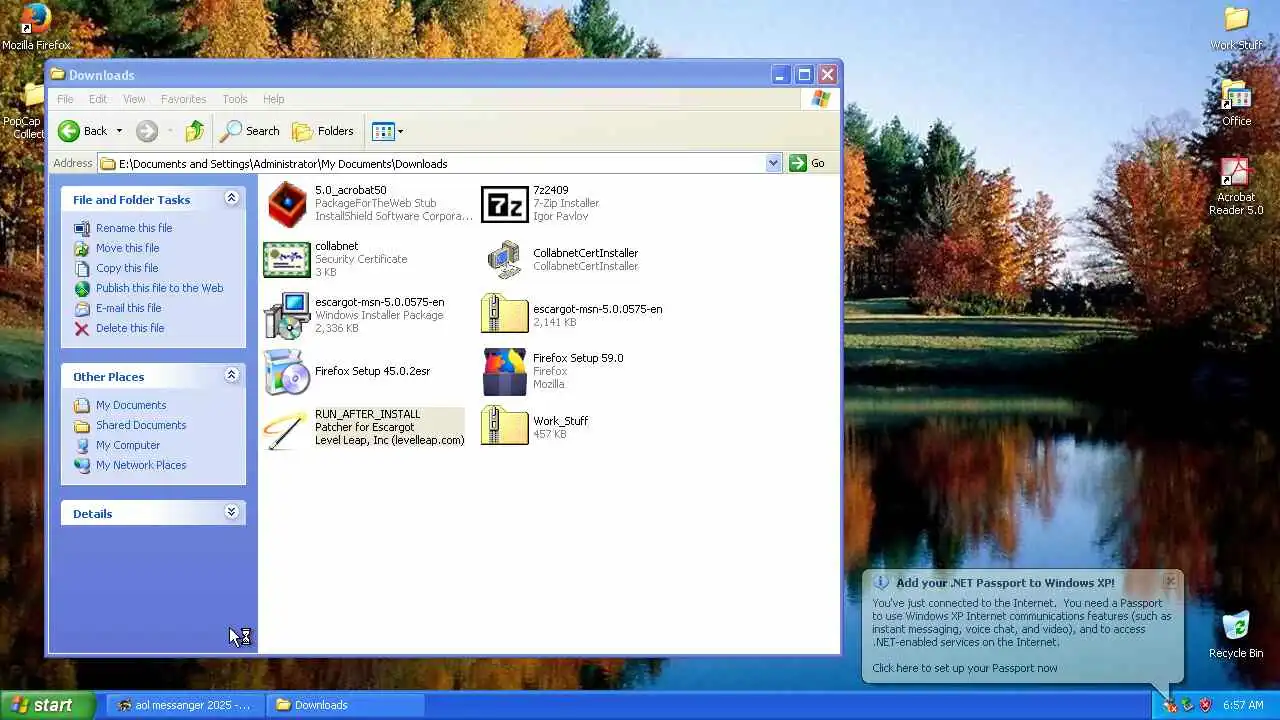Go up one folder level
Screen dimensions: 1280x720
point(195,131)
